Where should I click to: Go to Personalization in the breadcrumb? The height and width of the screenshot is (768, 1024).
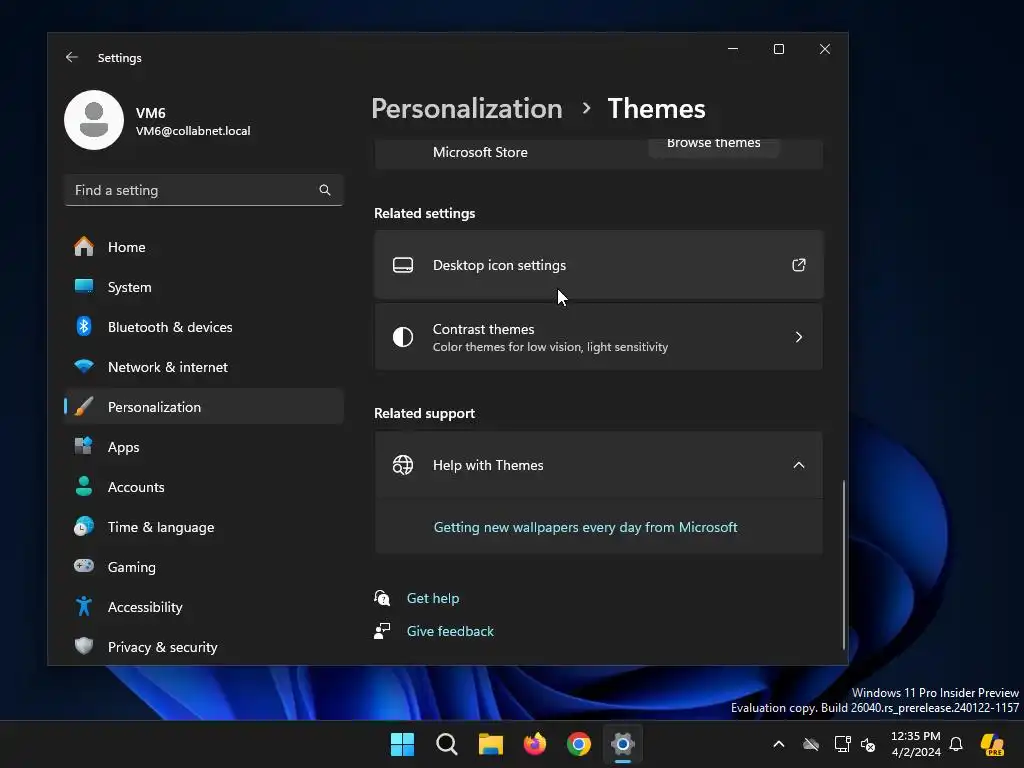467,108
